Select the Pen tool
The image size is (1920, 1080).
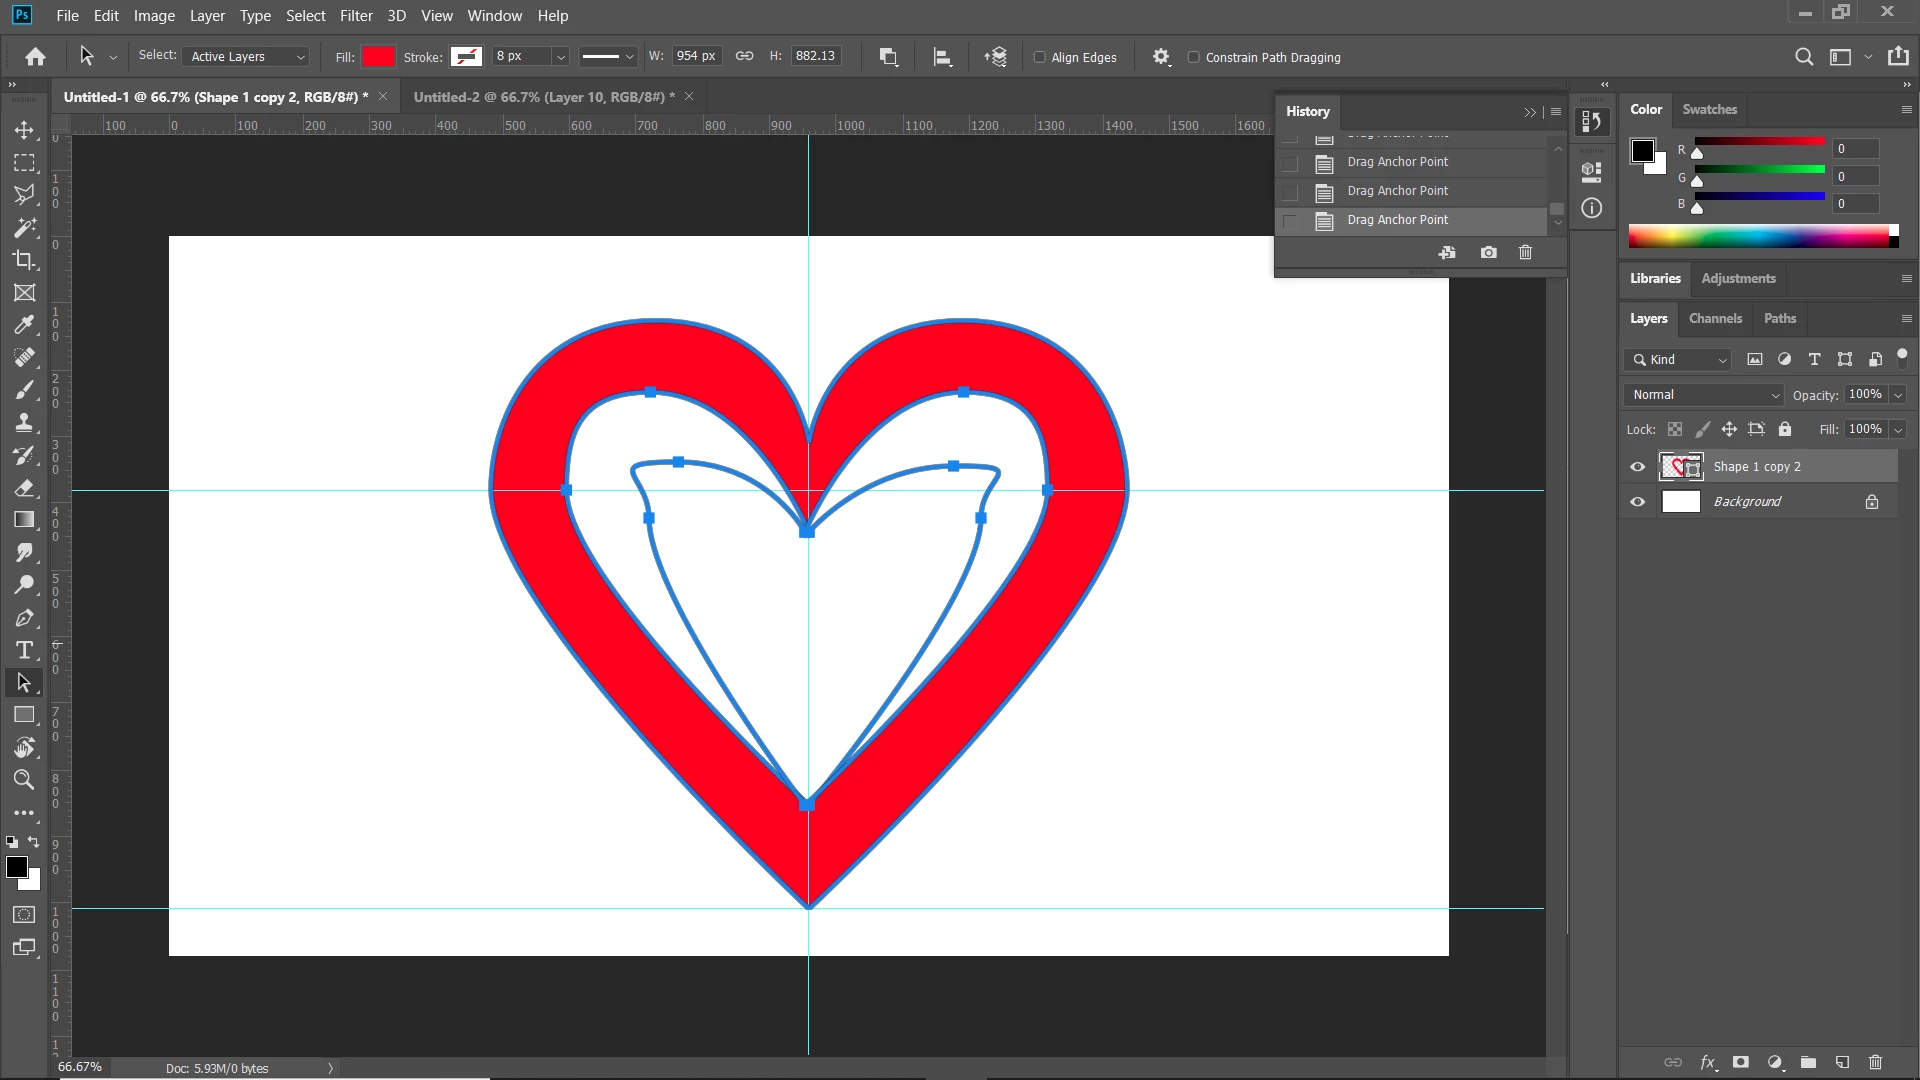24,618
